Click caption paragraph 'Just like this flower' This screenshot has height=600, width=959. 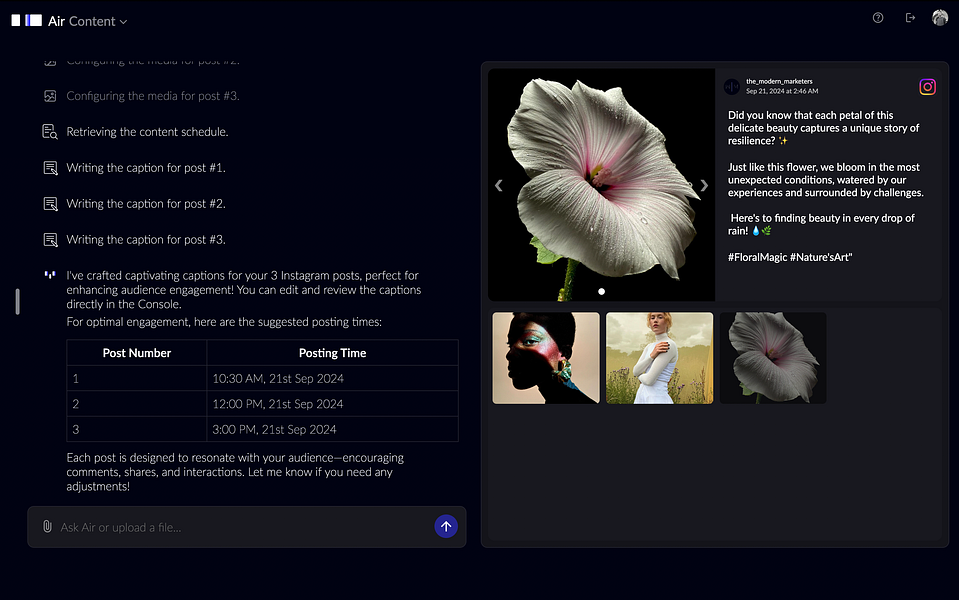coord(826,180)
